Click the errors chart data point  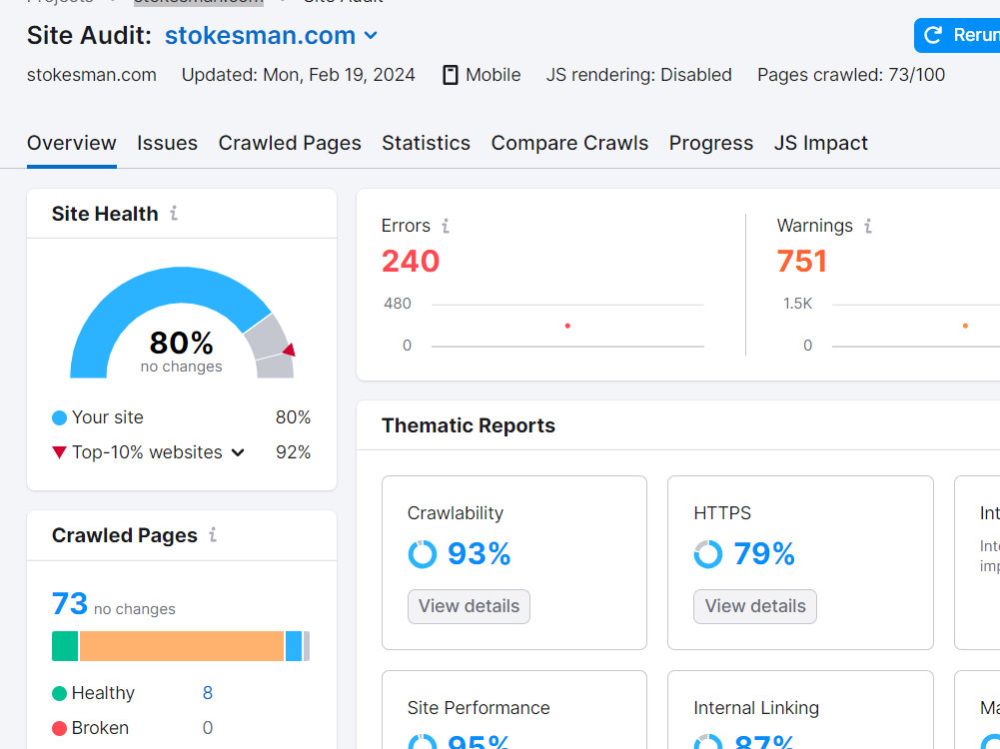568,326
